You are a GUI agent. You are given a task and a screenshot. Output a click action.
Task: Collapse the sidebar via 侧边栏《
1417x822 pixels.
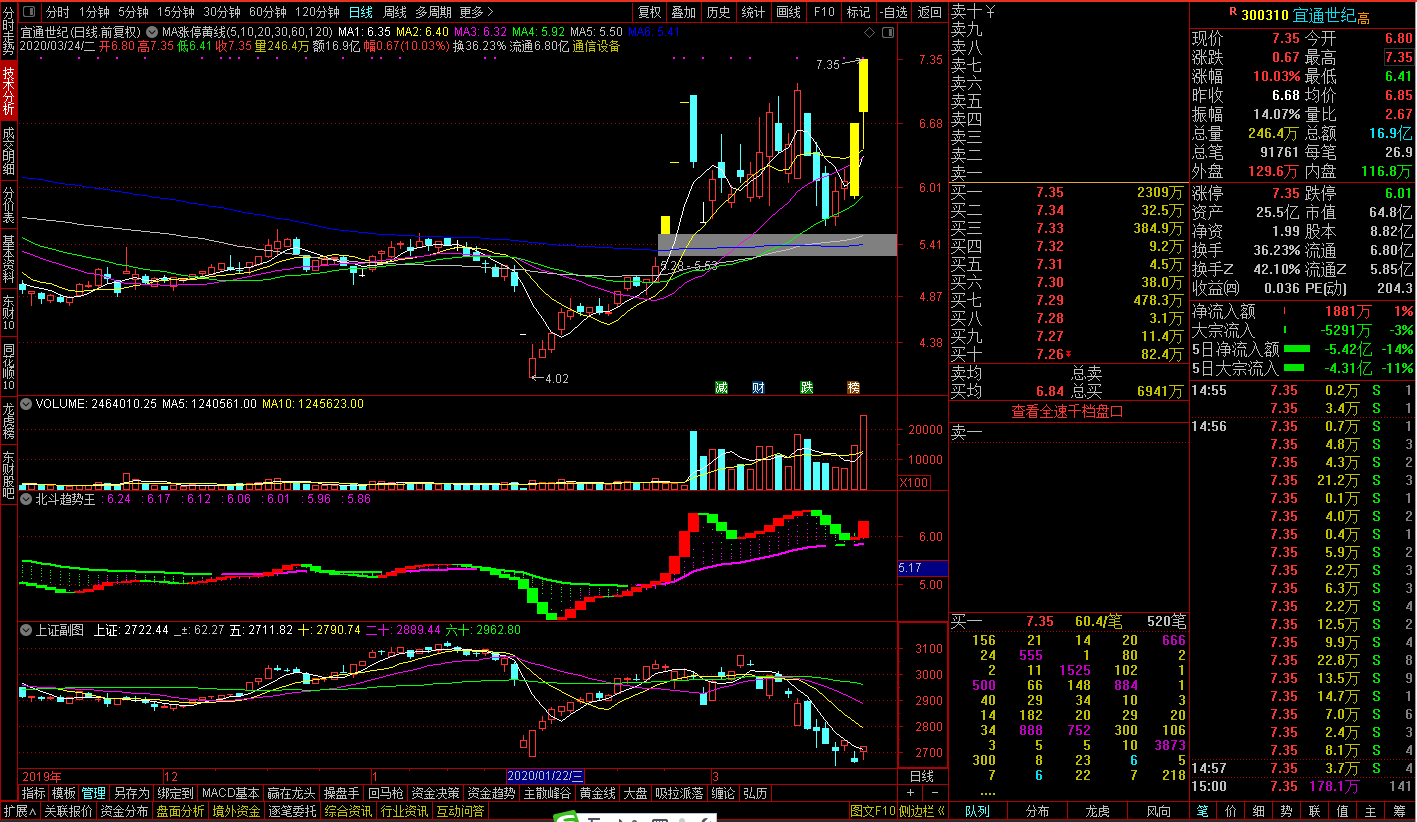click(922, 811)
